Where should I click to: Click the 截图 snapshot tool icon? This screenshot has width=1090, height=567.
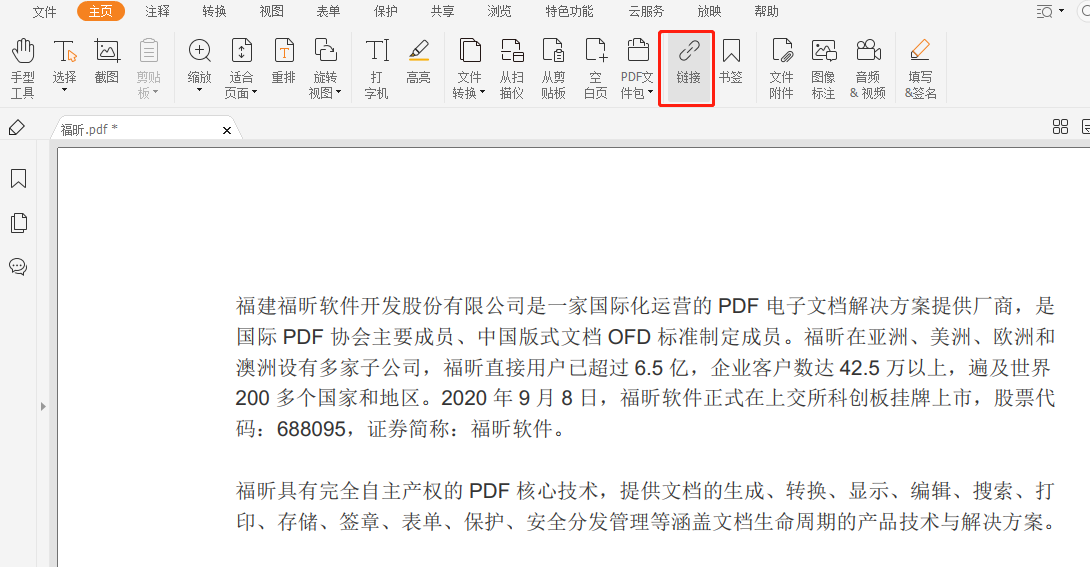[x=107, y=60]
